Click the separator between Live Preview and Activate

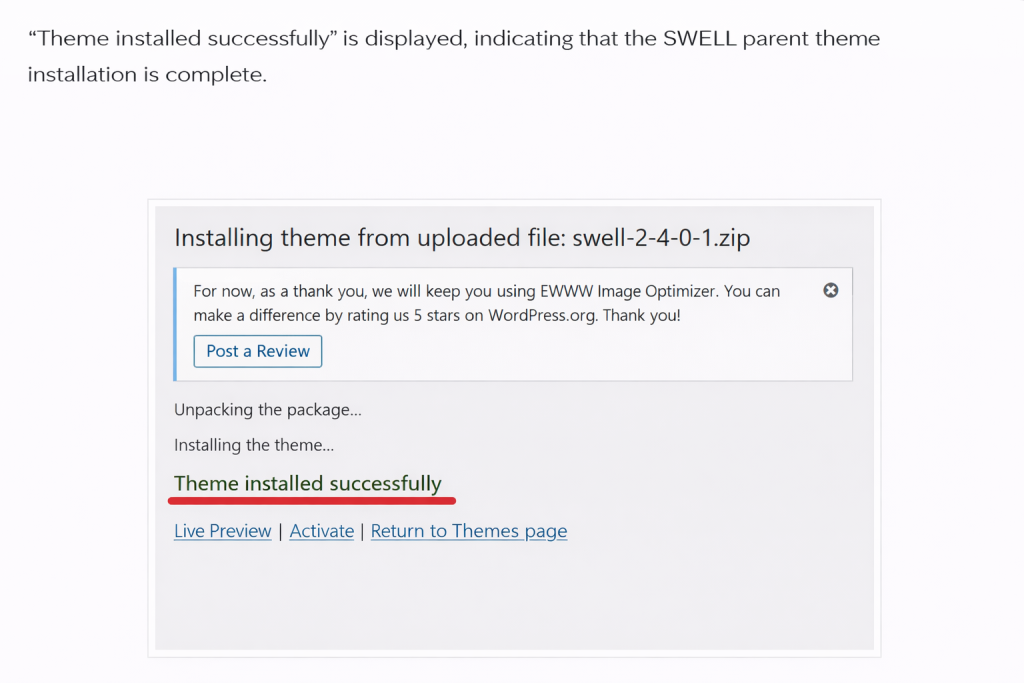(280, 531)
